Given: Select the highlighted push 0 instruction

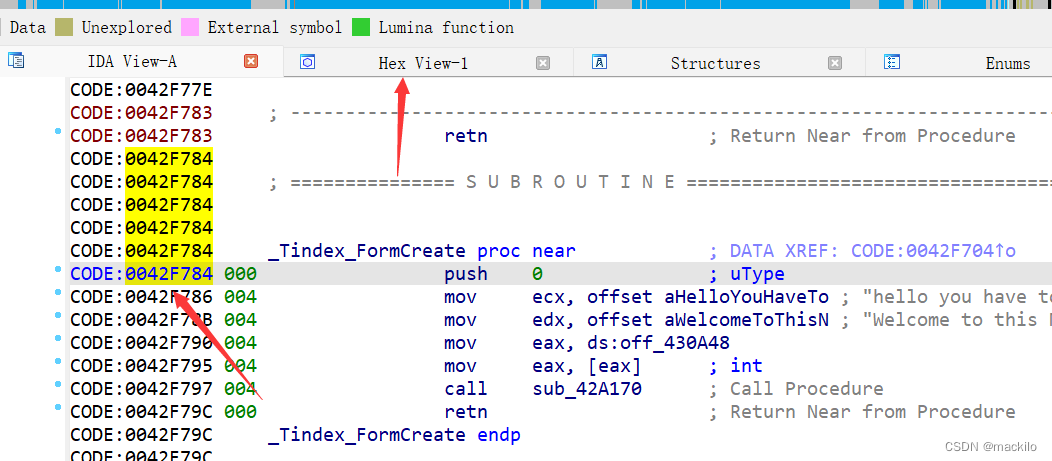Looking at the screenshot, I should pyautogui.click(x=493, y=274).
